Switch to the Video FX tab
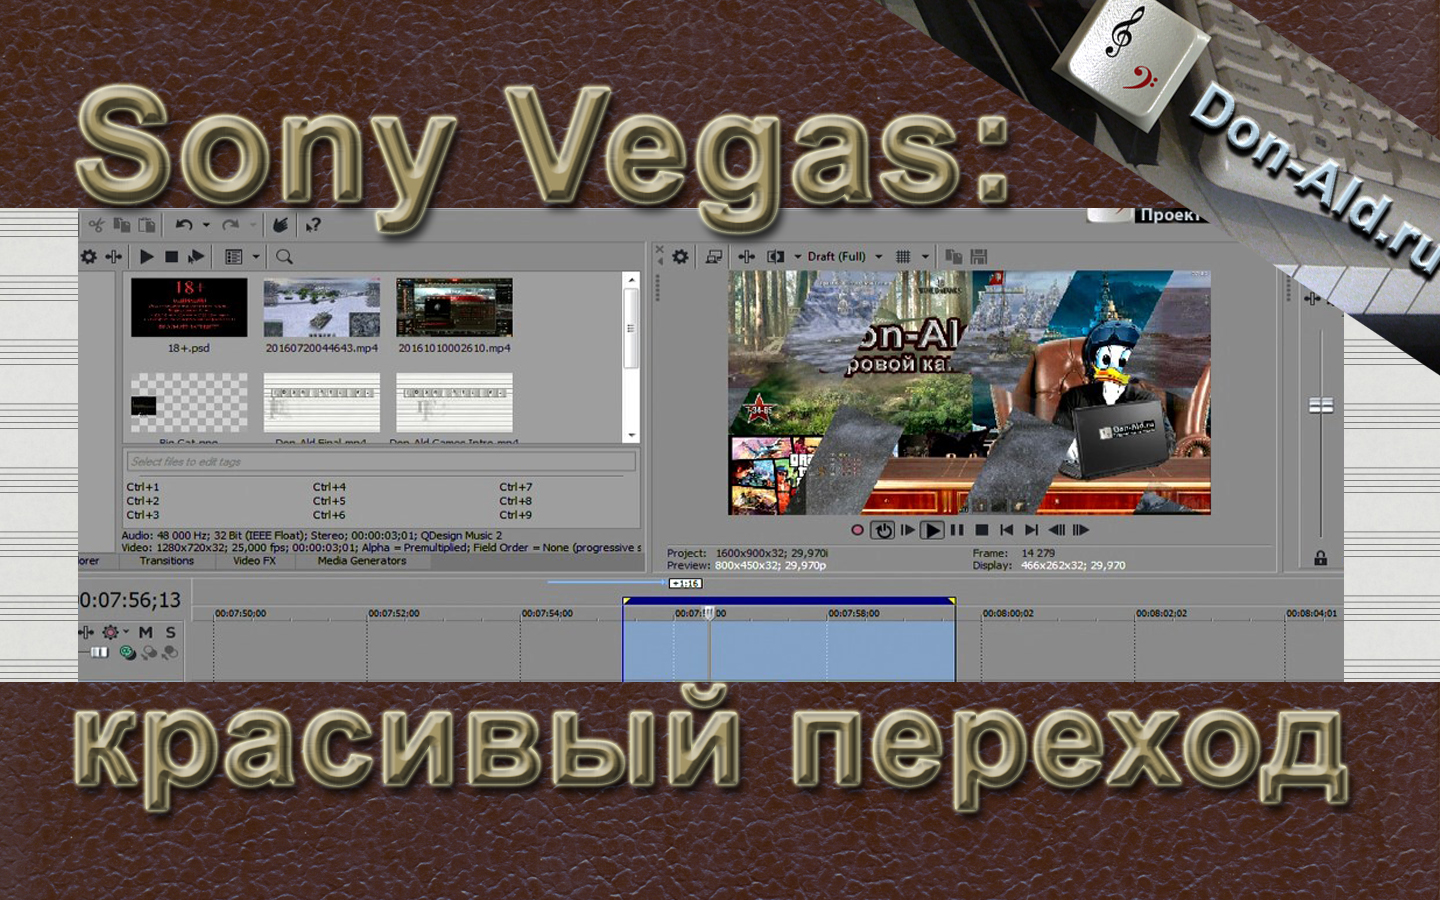 254,561
